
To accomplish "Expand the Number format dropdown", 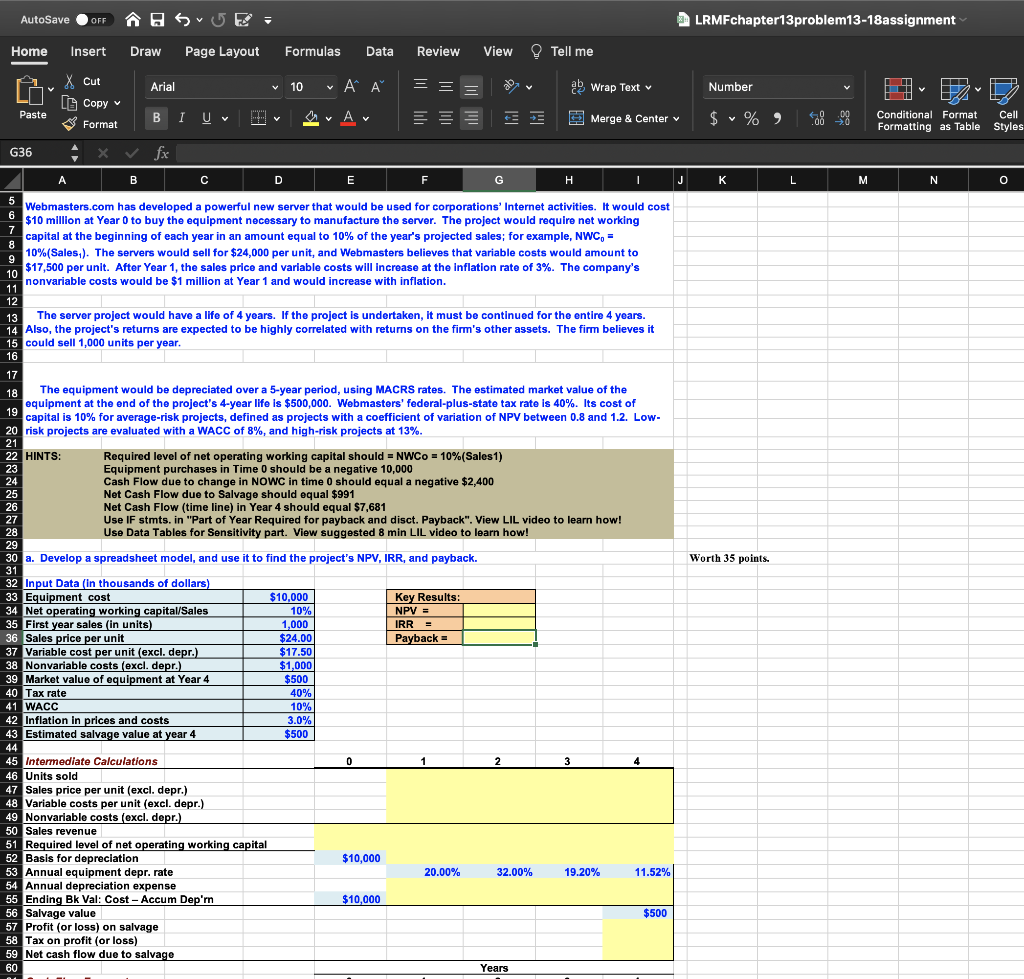I will pyautogui.click(x=847, y=86).
